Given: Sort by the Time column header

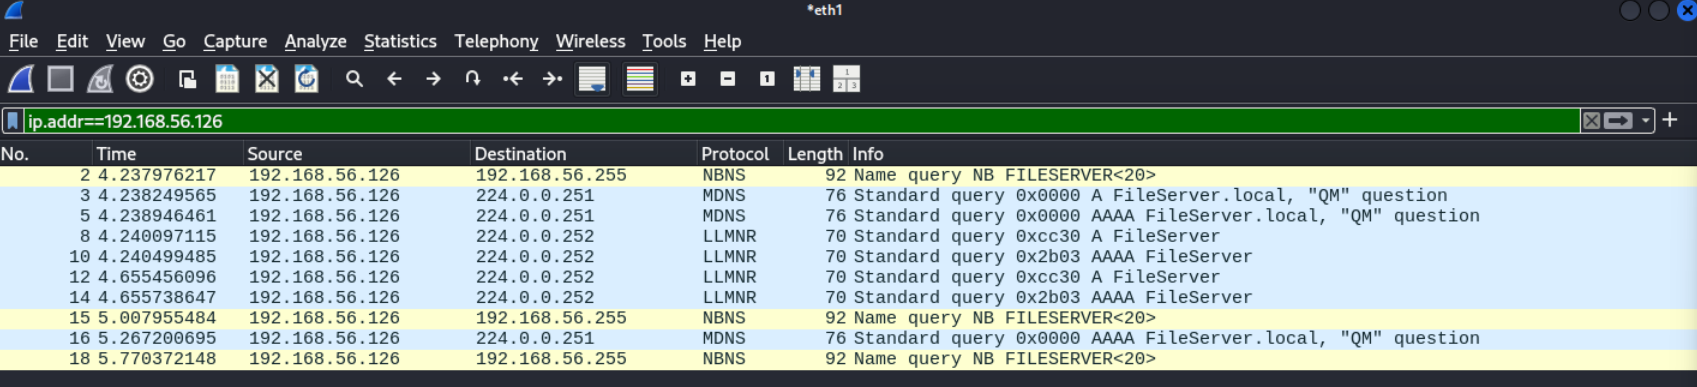Looking at the screenshot, I should [168, 154].
